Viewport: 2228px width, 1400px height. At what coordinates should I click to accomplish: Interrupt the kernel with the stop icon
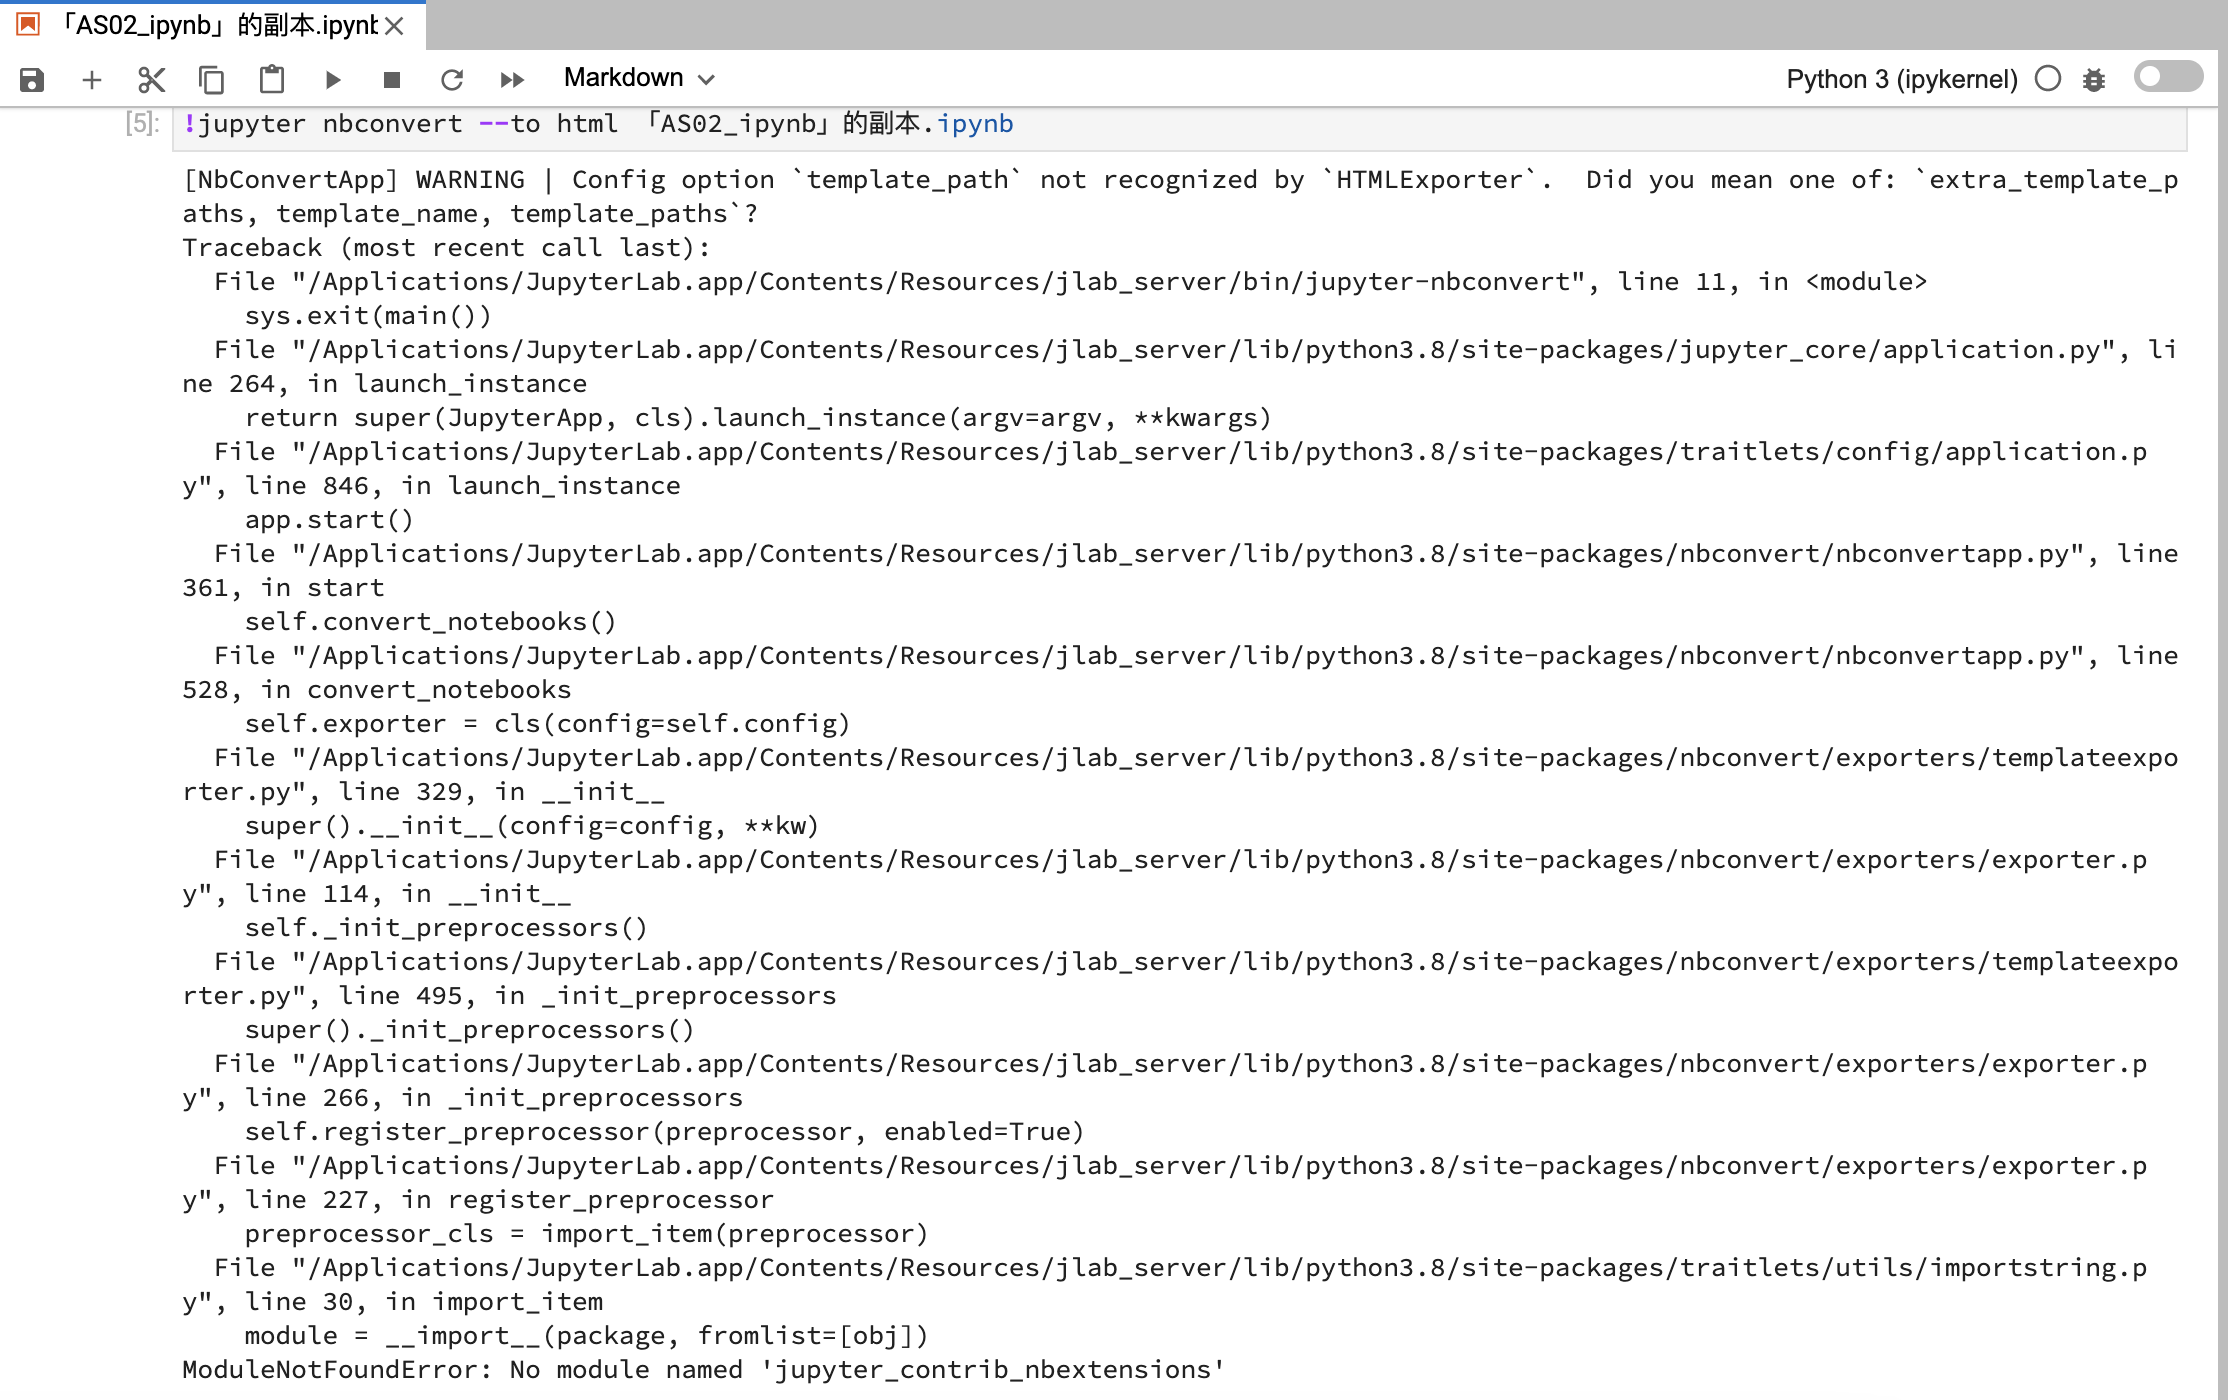[392, 79]
